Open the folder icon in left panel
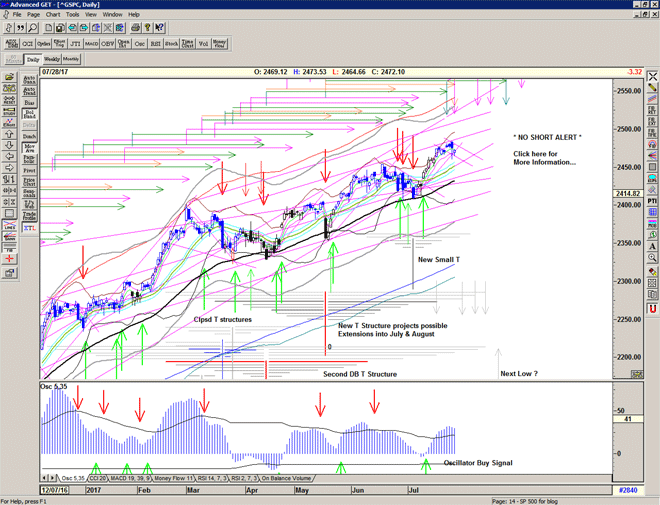The height and width of the screenshot is (505, 660). (10, 77)
